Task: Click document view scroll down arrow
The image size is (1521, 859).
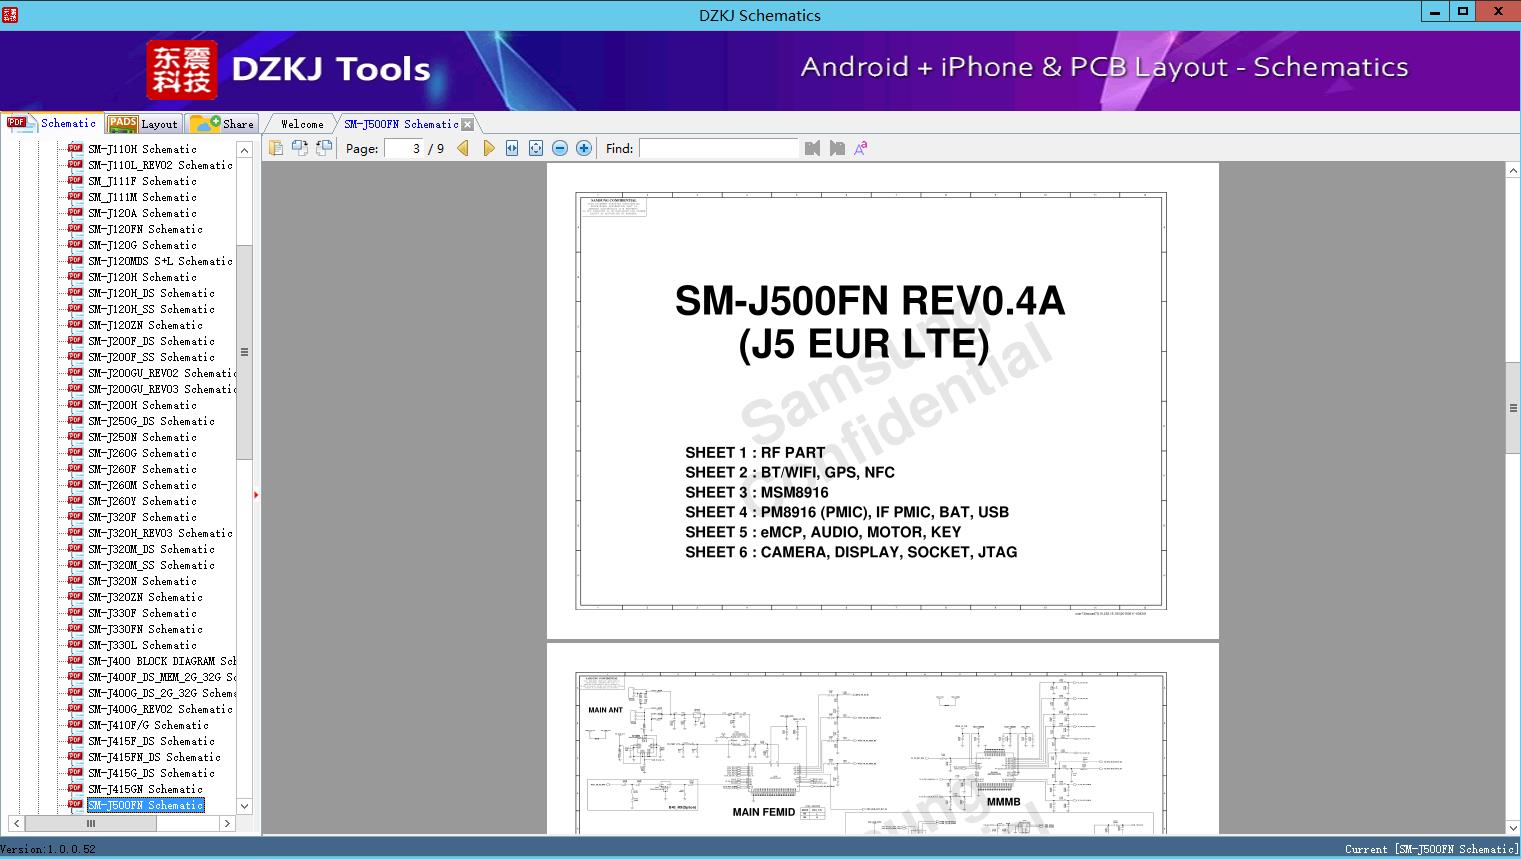Action: 1513,827
